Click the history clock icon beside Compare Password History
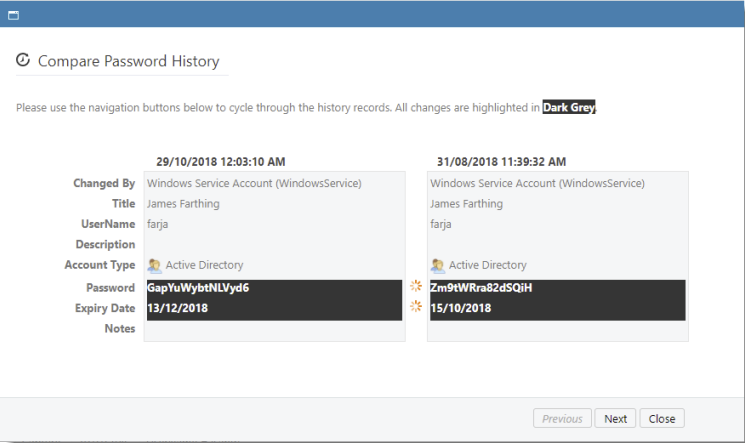The height and width of the screenshot is (443, 745). click(23, 60)
